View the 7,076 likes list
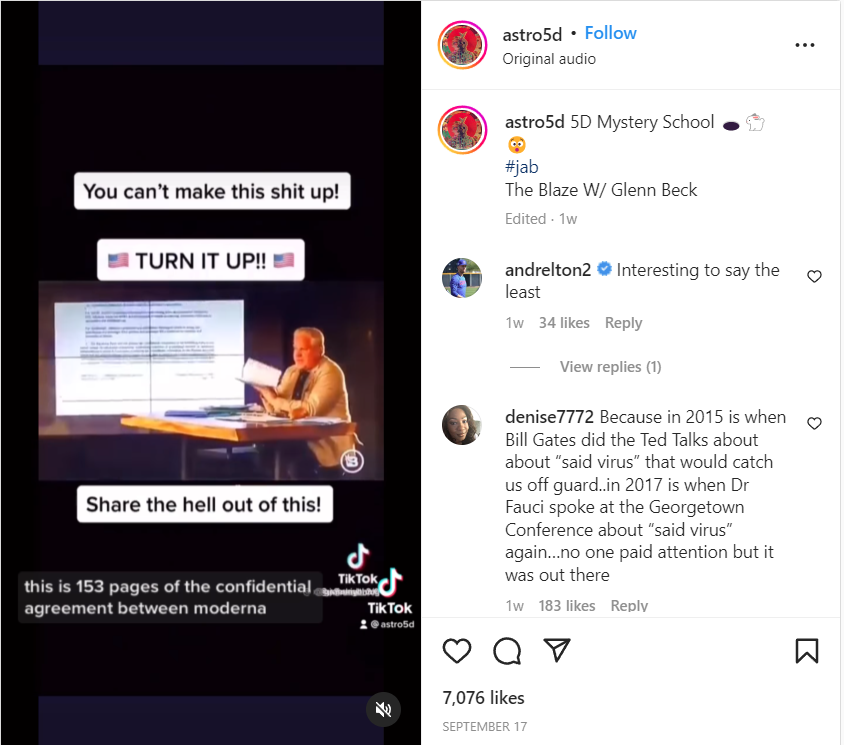 pos(483,698)
